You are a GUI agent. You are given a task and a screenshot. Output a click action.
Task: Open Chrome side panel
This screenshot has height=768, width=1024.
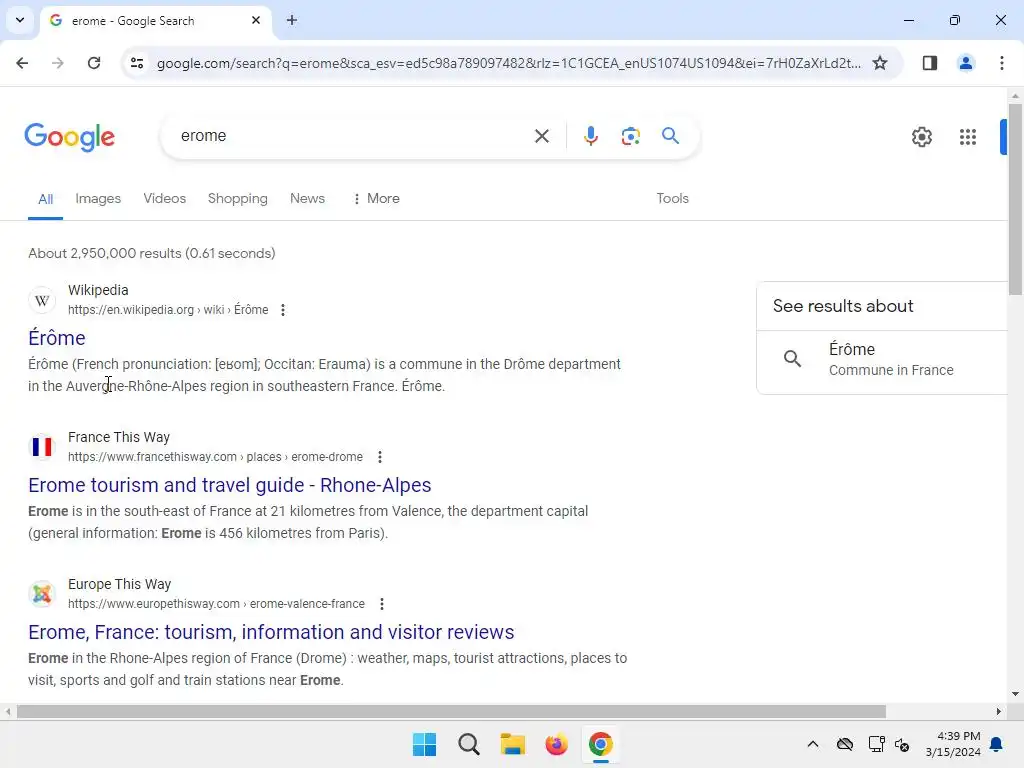click(929, 63)
